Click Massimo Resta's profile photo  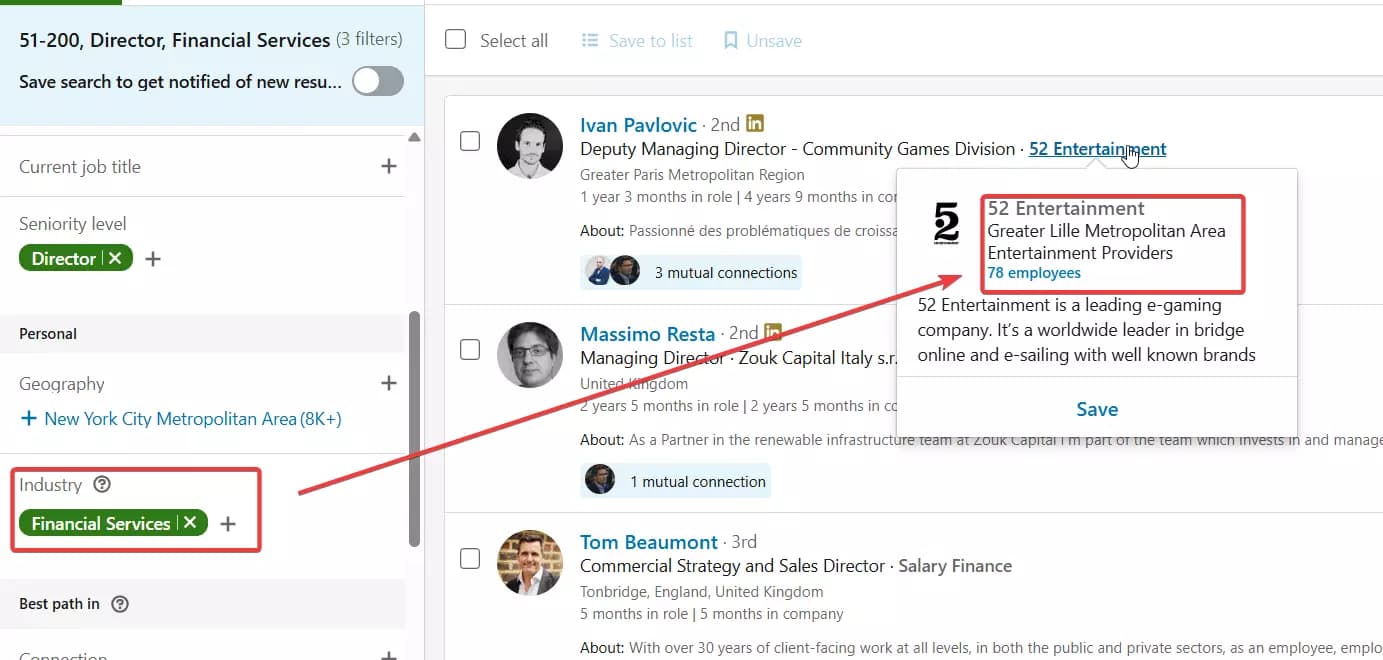(530, 355)
